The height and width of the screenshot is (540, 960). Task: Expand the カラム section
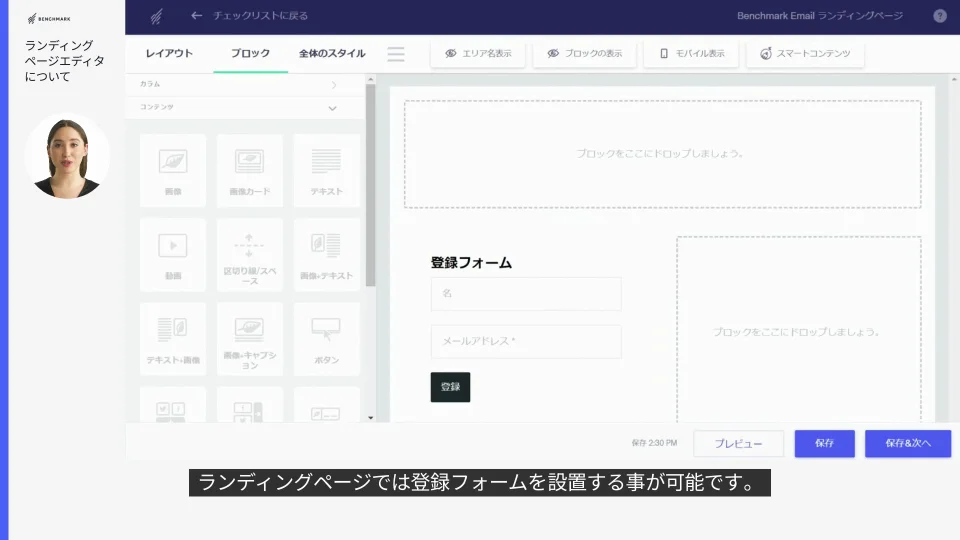click(245, 84)
